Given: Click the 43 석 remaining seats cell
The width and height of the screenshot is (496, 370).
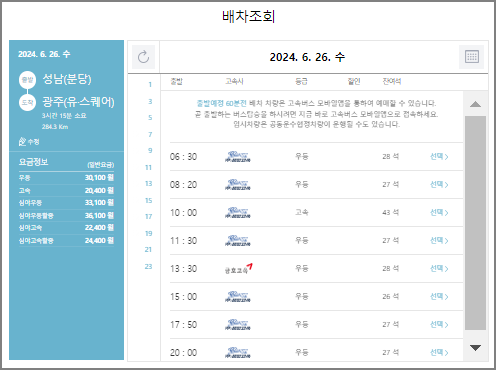Looking at the screenshot, I should point(390,212).
